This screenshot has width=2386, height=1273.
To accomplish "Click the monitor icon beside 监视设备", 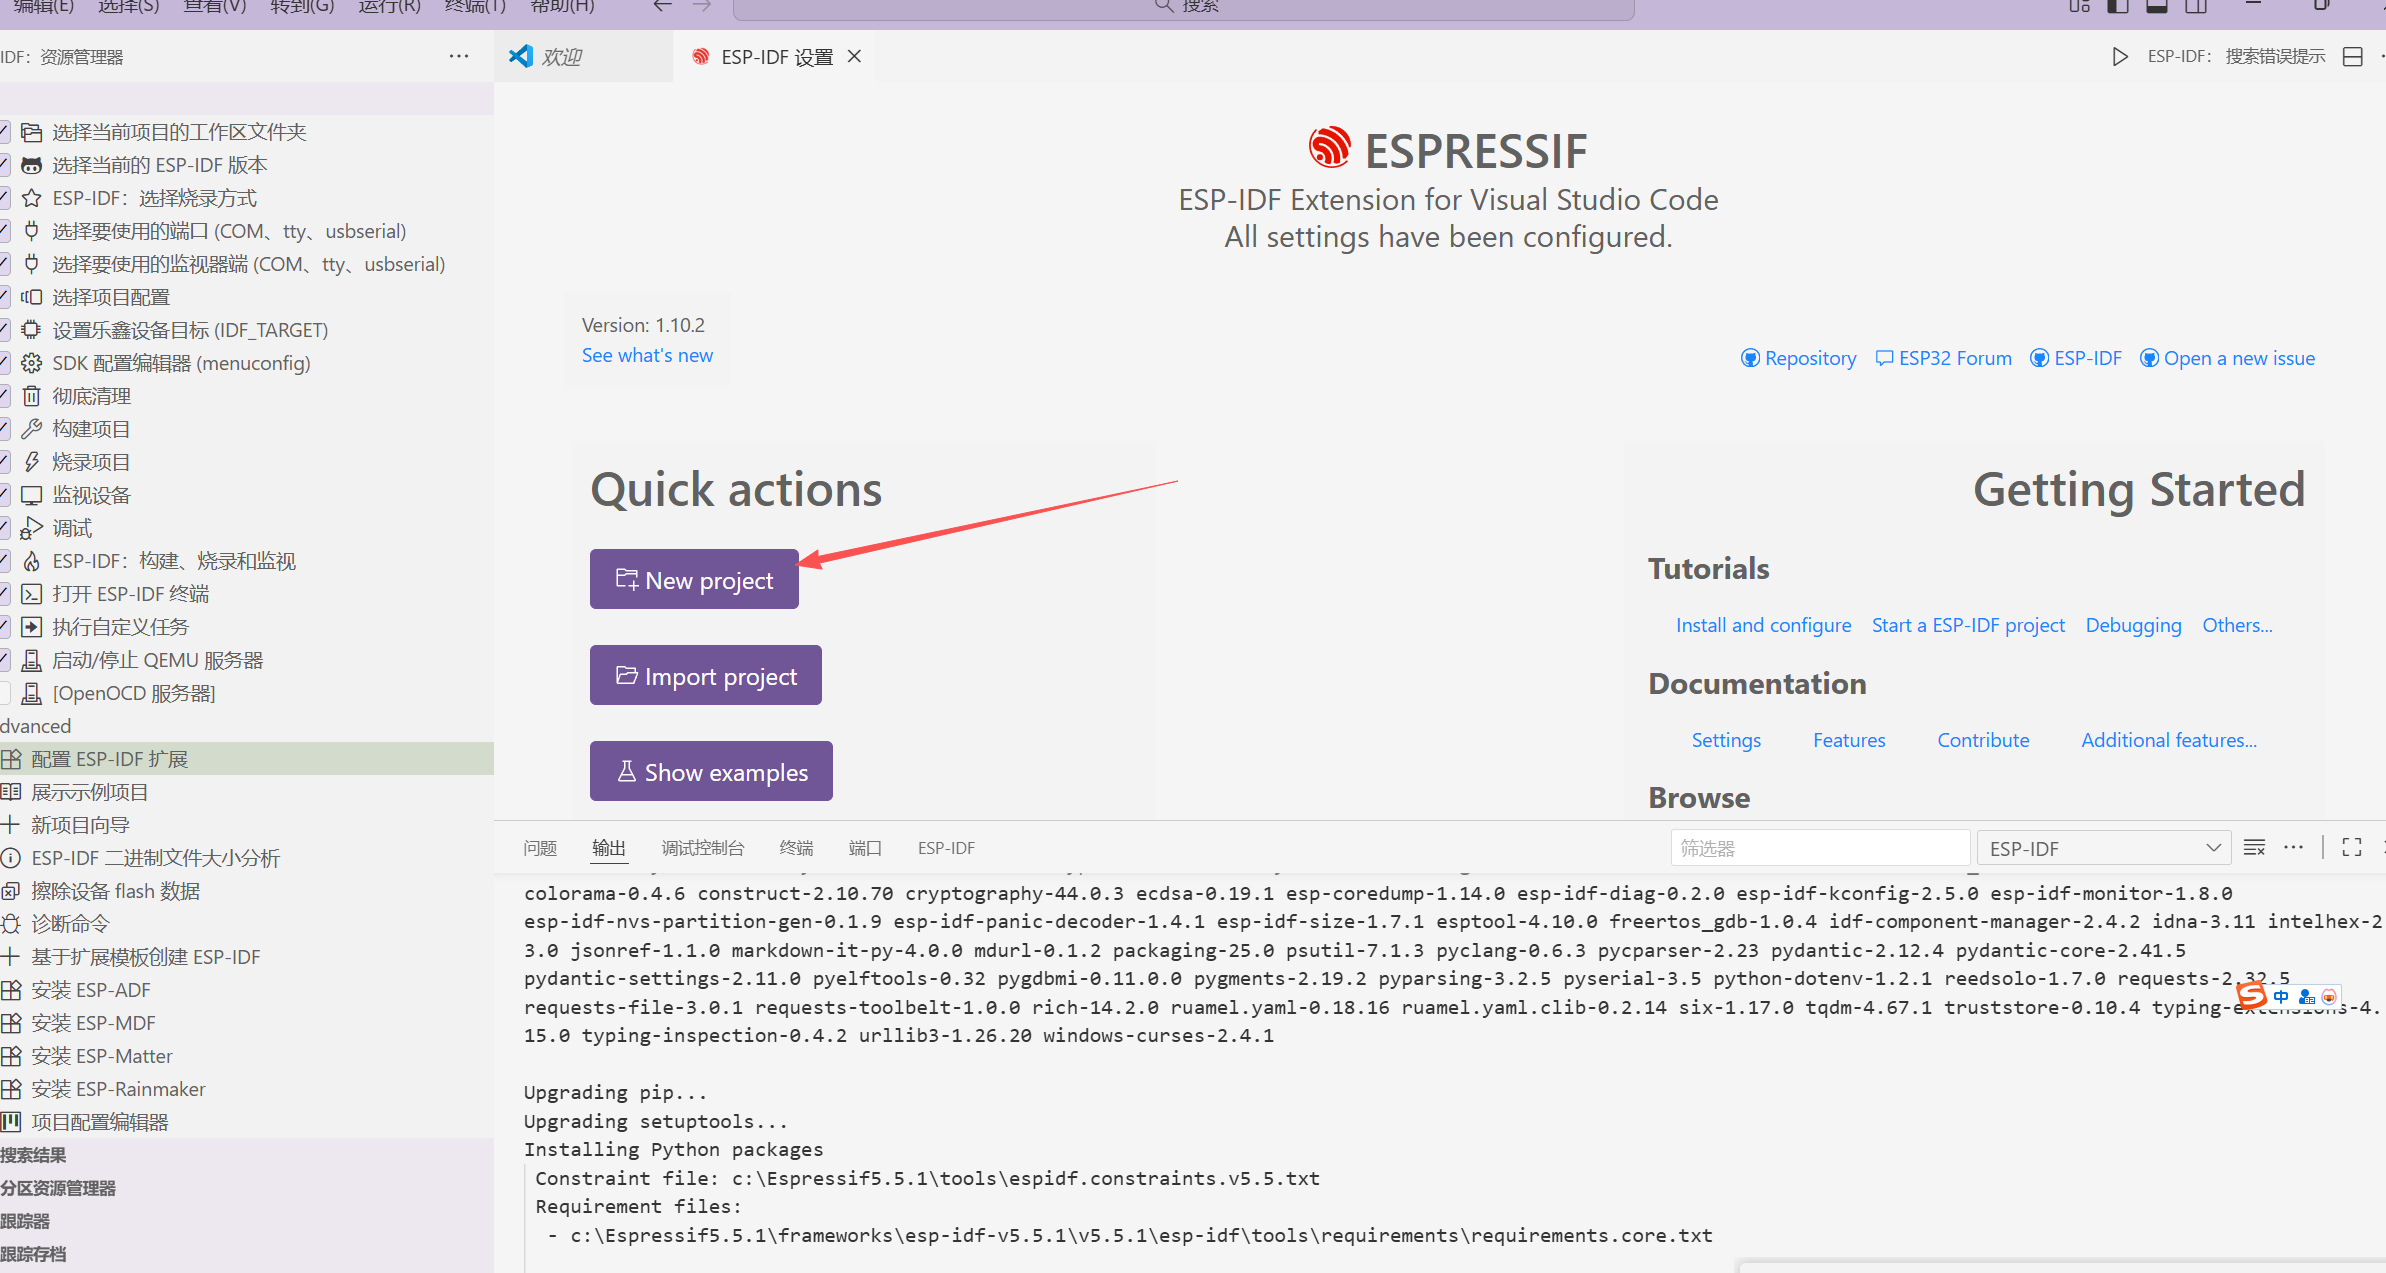I will [x=32, y=495].
